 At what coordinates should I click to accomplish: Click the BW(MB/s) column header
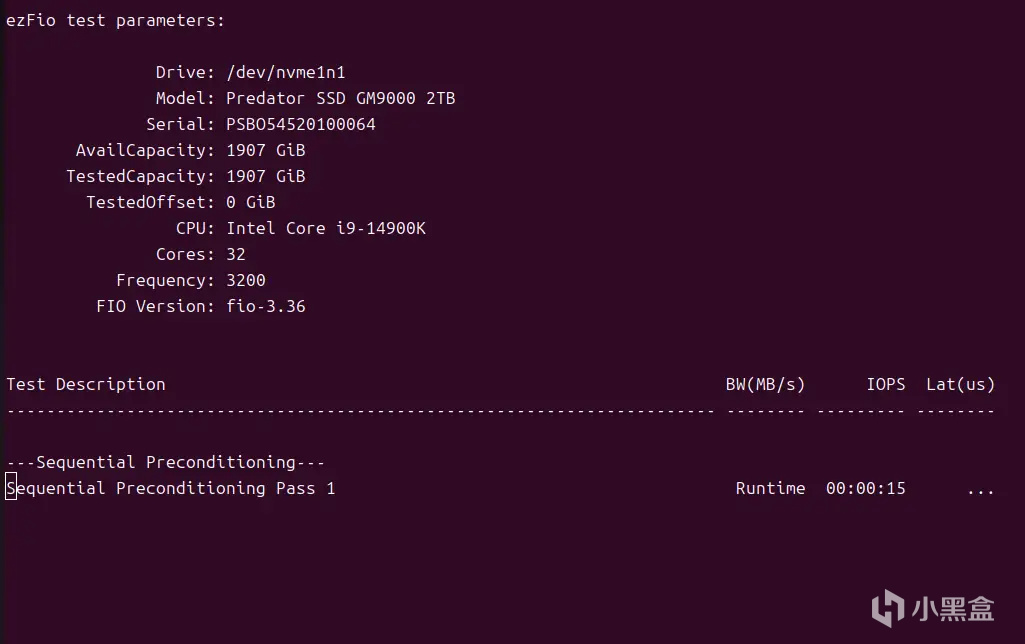coord(765,384)
